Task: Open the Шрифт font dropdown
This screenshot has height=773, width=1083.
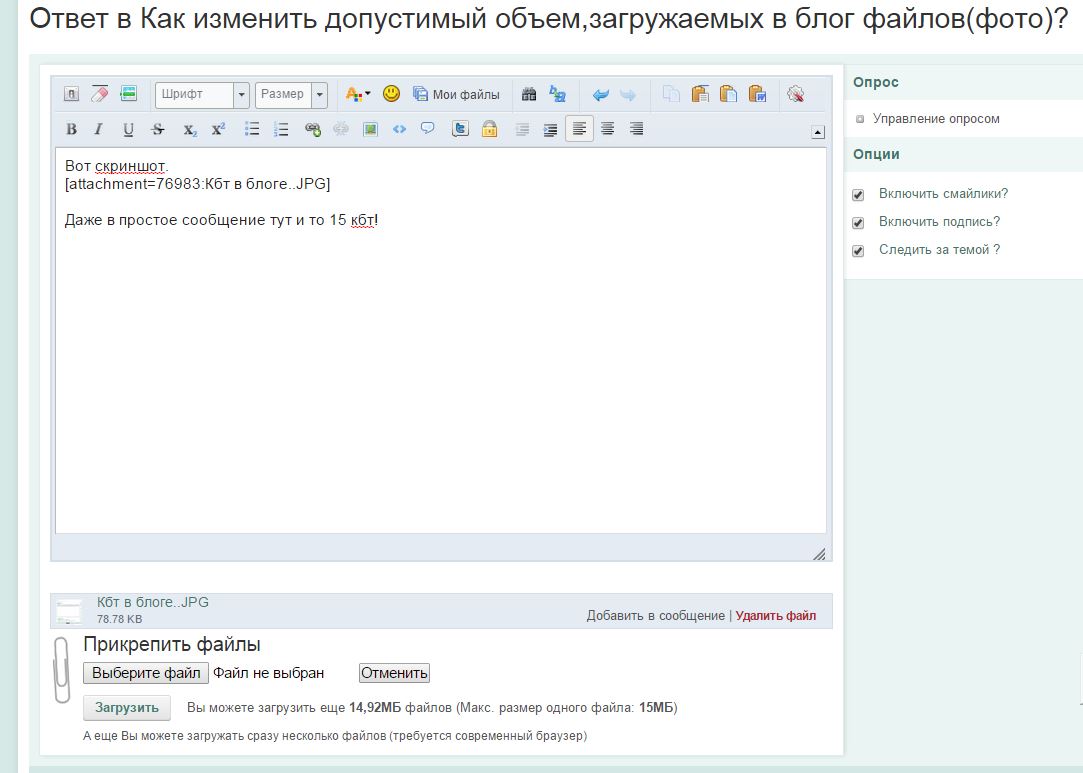Action: click(x=241, y=94)
